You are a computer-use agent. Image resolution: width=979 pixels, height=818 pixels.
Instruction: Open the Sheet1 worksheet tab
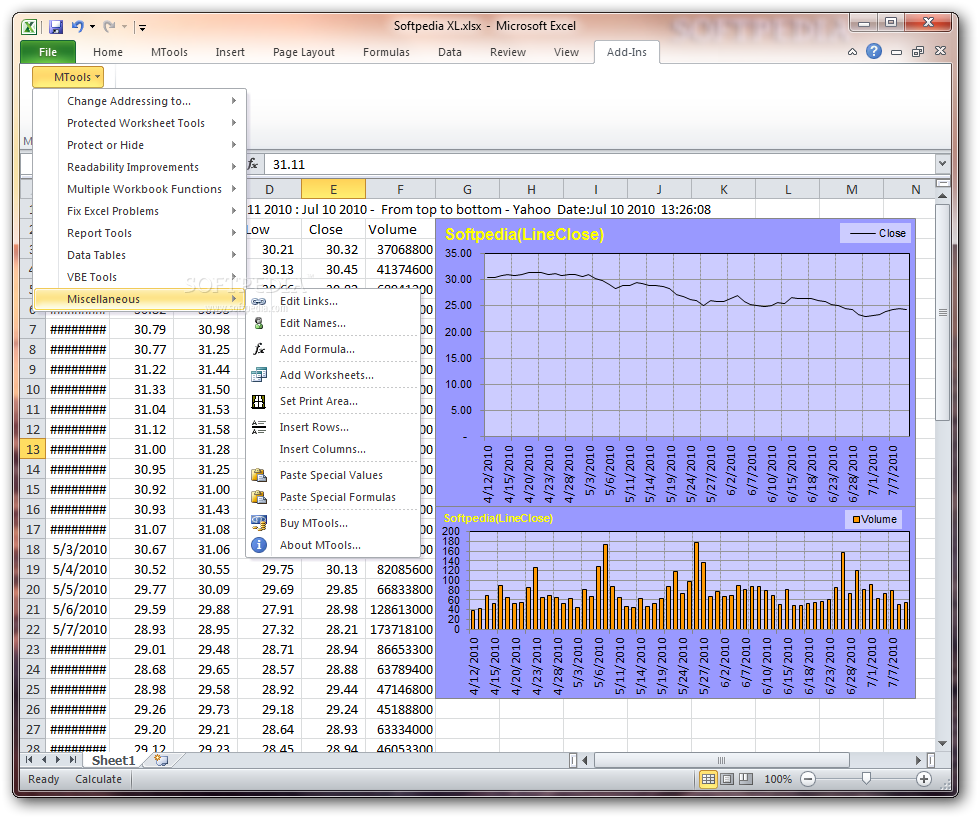pyautogui.click(x=113, y=760)
